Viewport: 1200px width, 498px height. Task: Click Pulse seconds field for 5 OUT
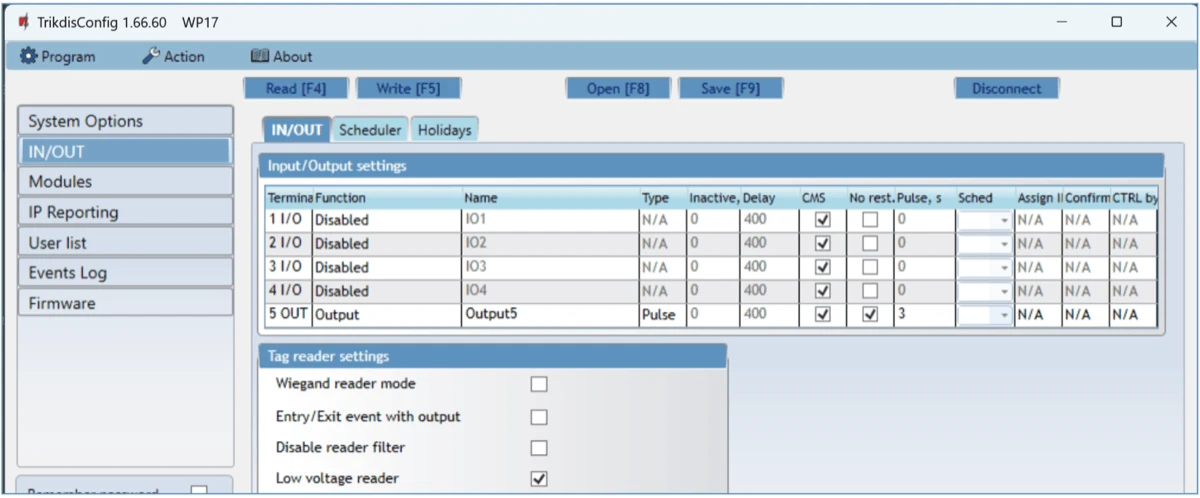[923, 315]
